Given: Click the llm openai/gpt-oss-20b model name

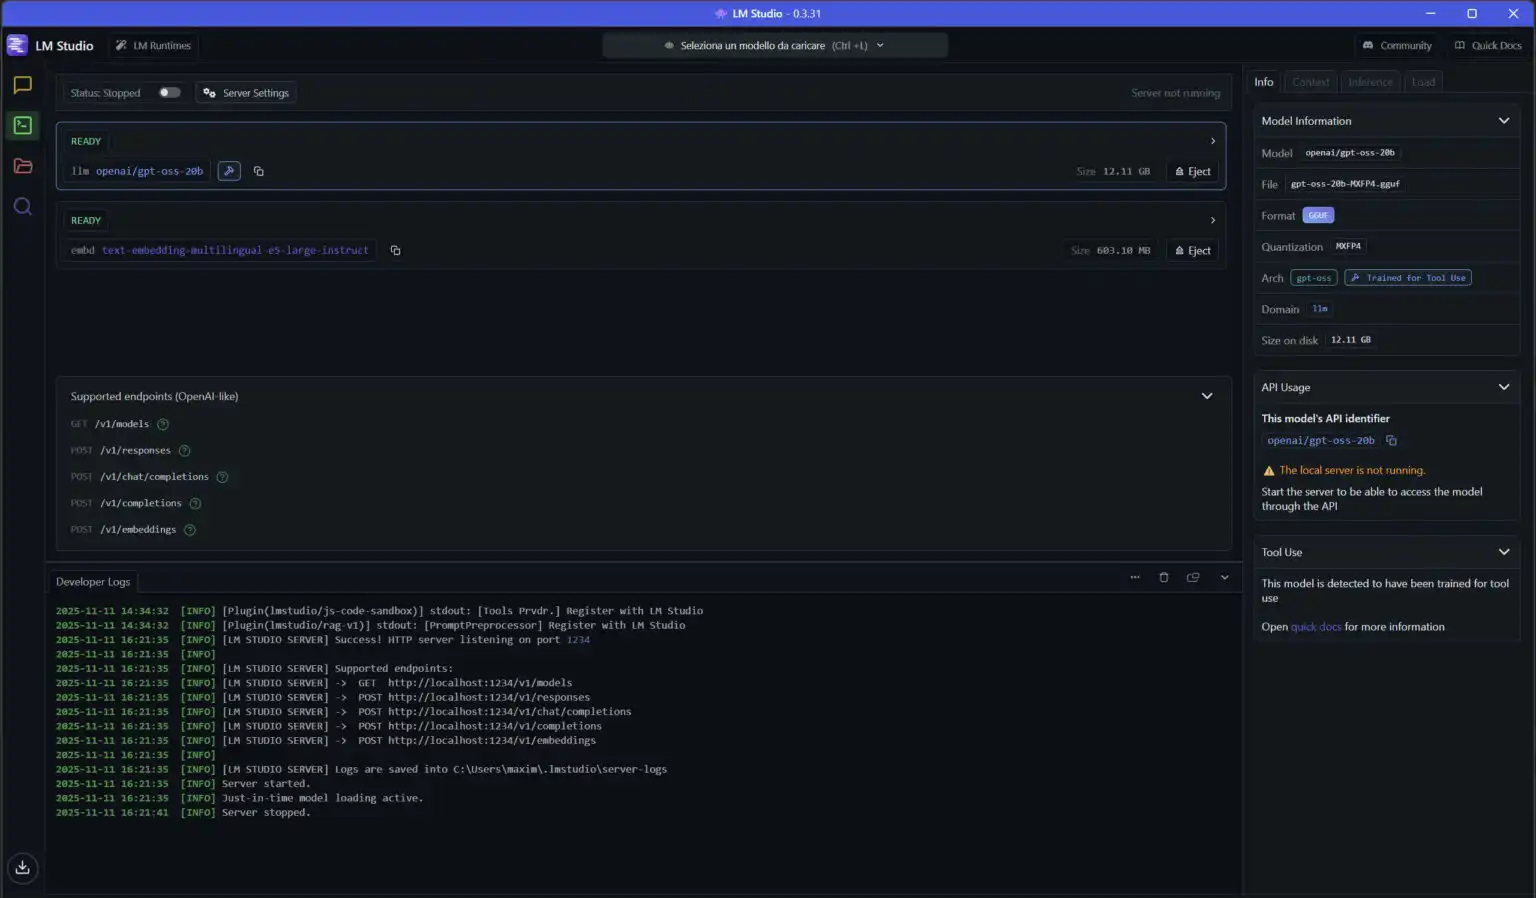Looking at the screenshot, I should coord(138,171).
